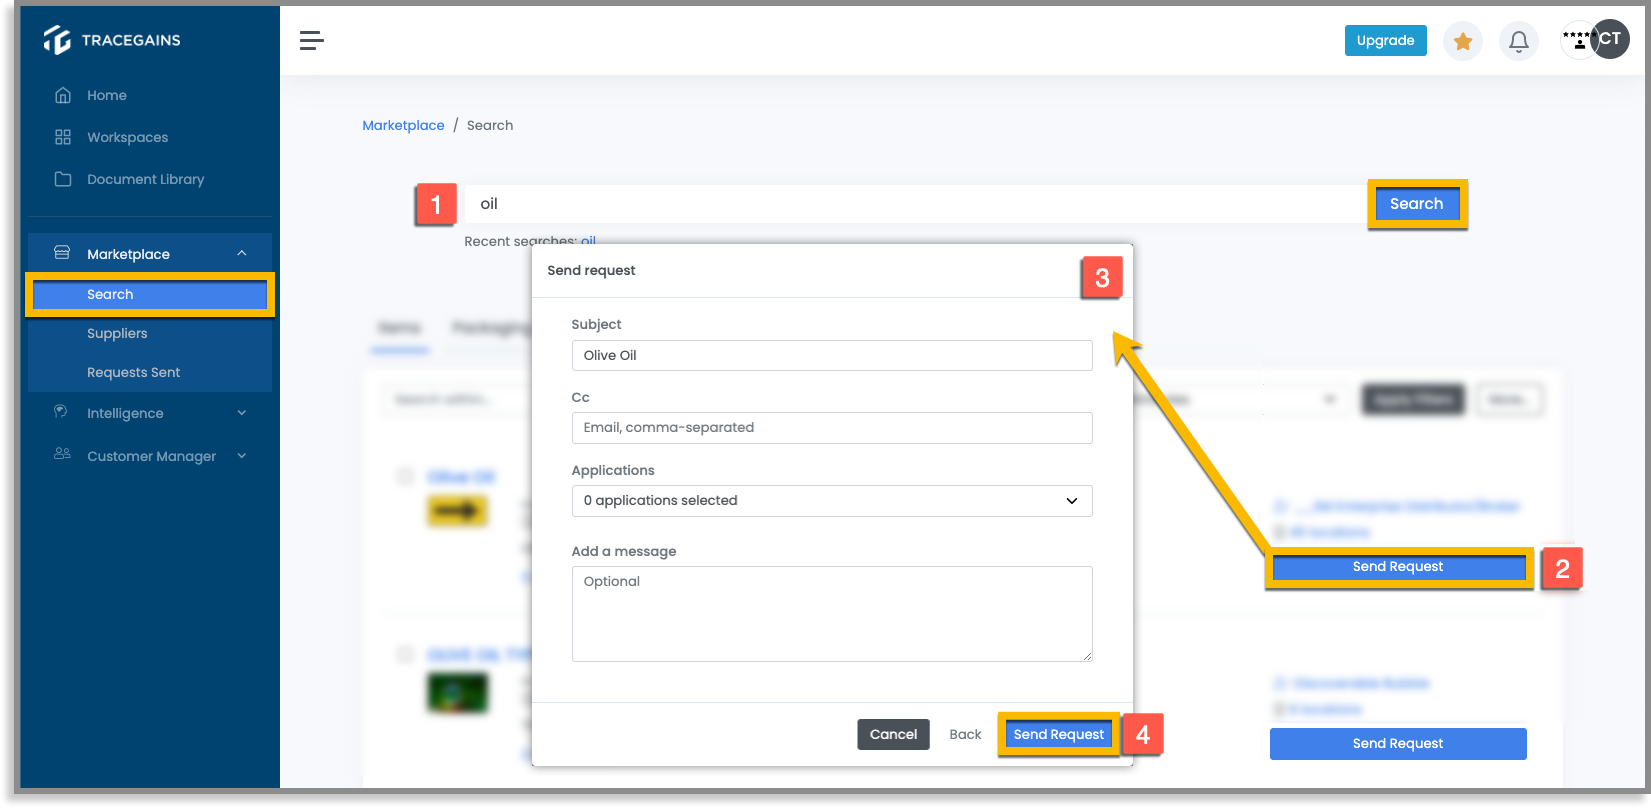The width and height of the screenshot is (1651, 808).
Task: Open Requests Sent in sidebar
Action: 134,372
